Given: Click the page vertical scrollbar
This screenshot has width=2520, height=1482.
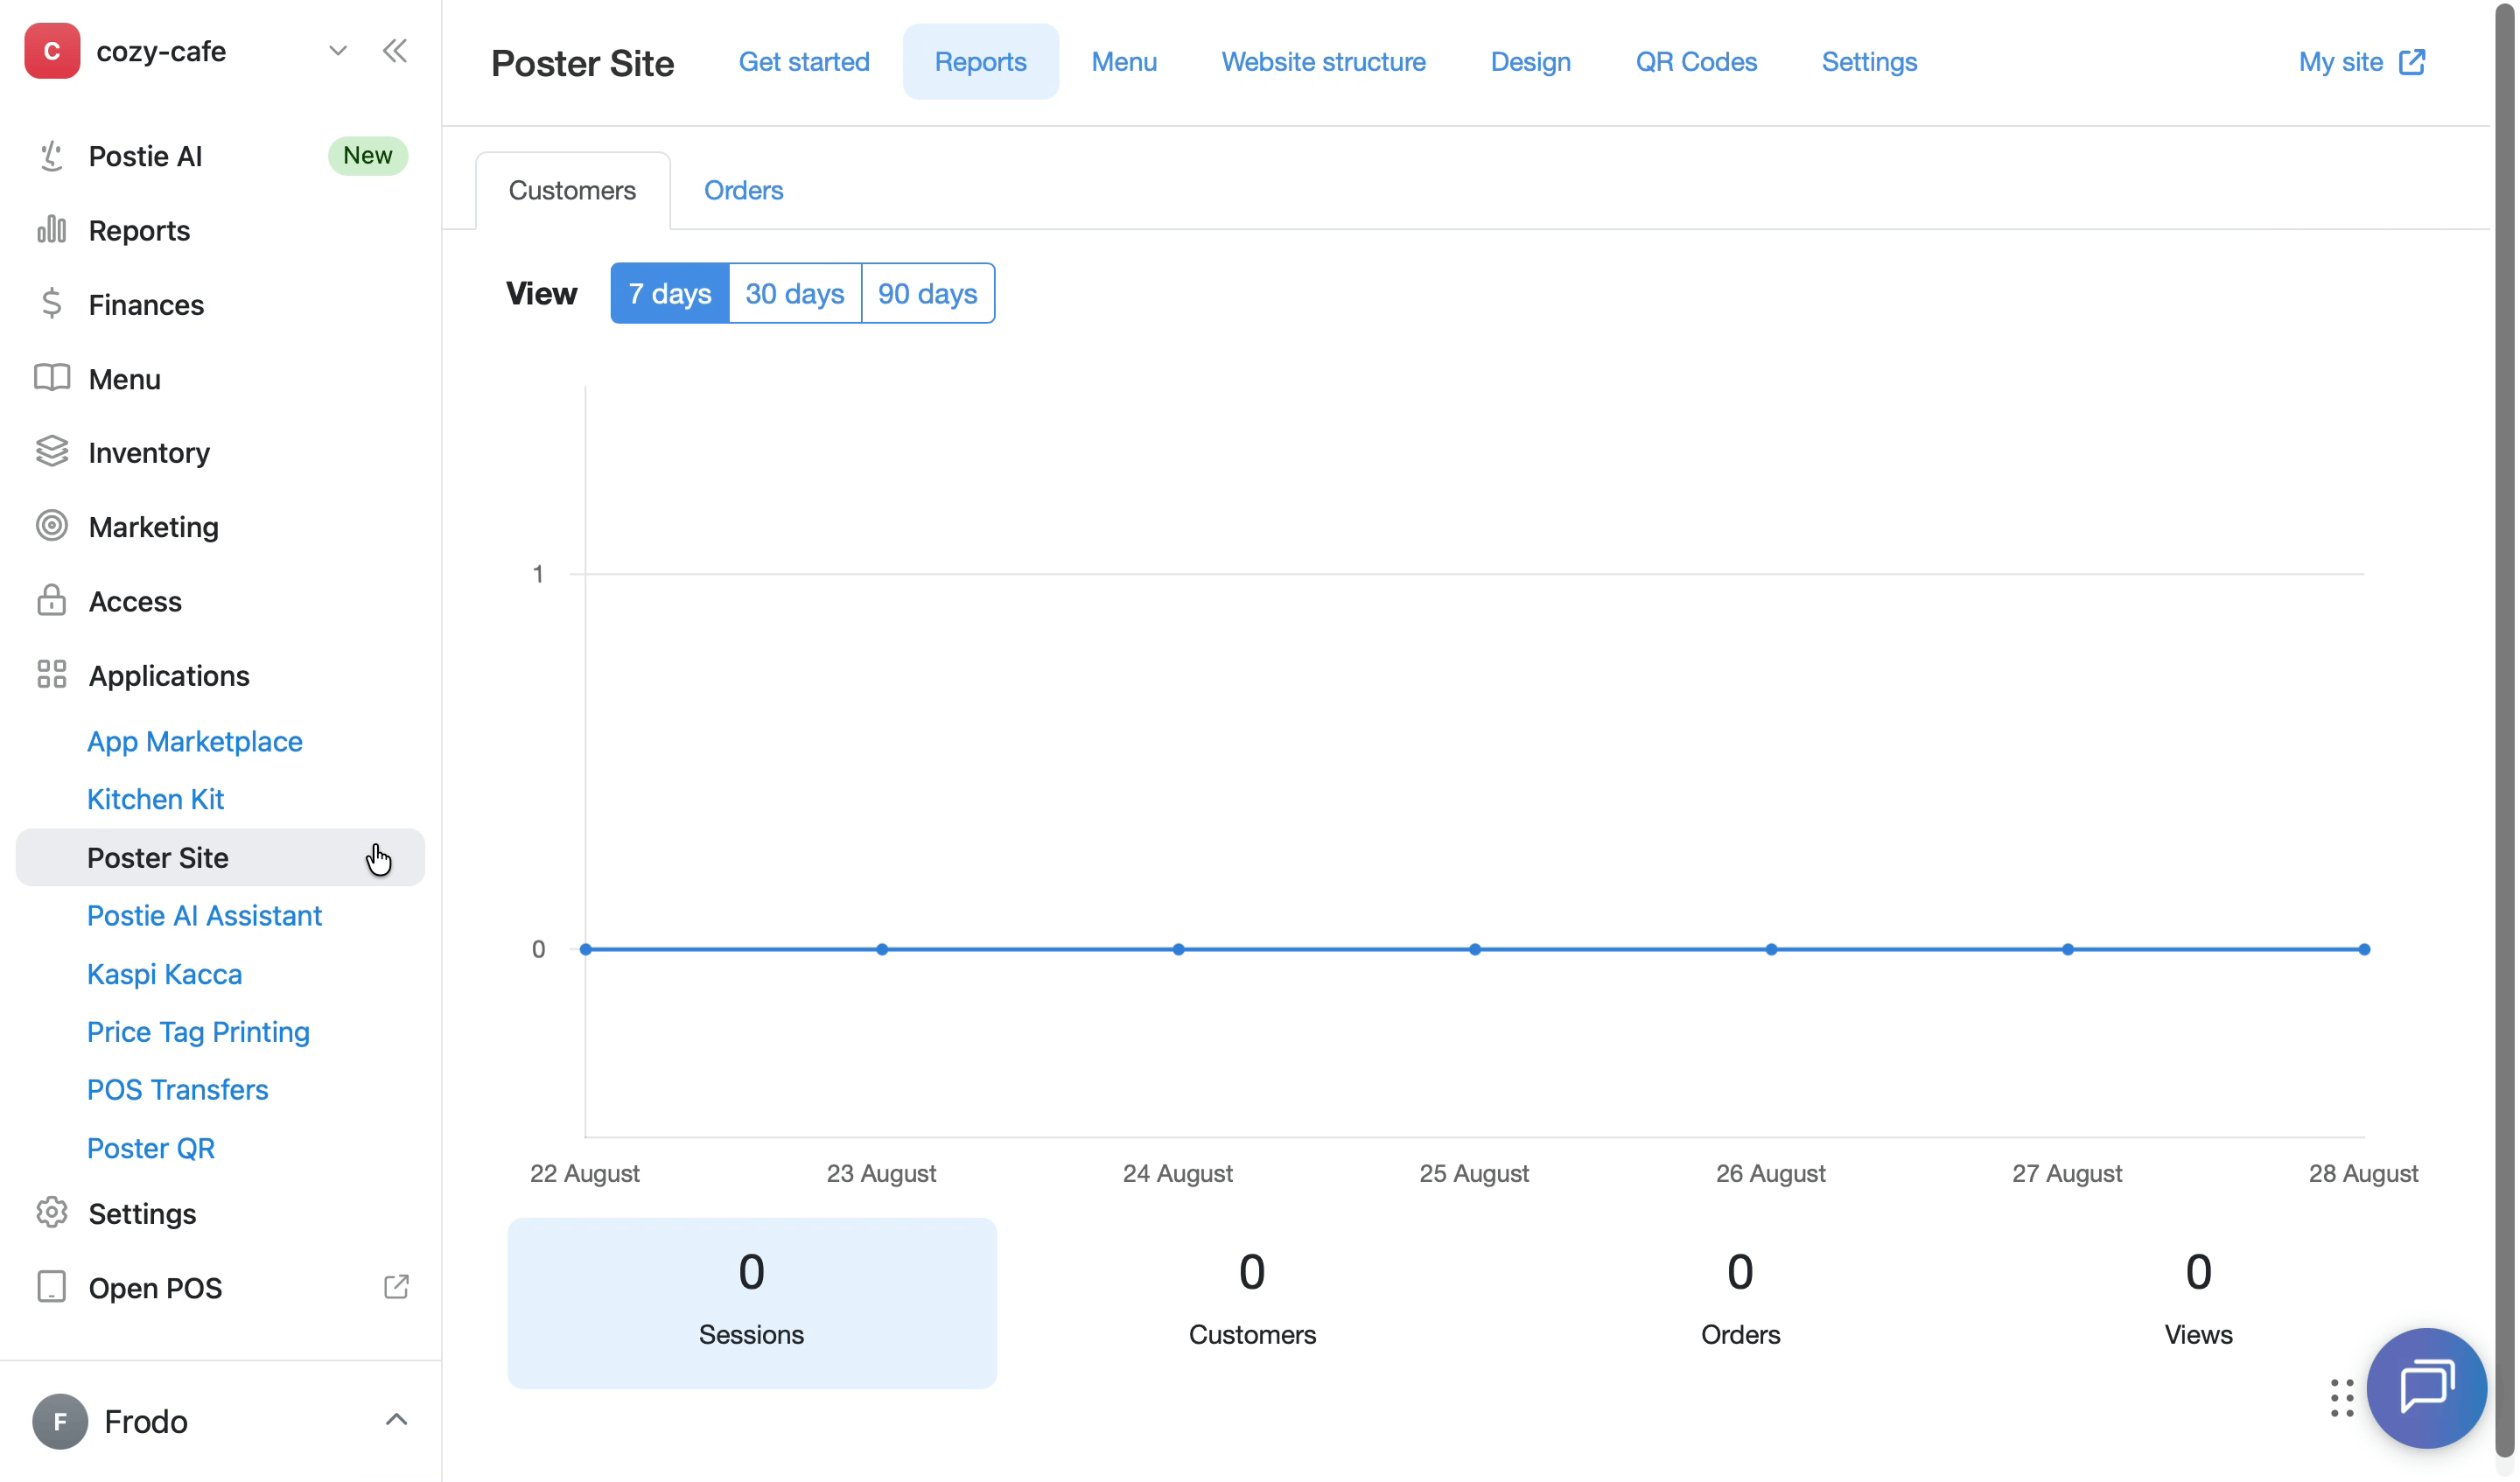Looking at the screenshot, I should (2505, 730).
